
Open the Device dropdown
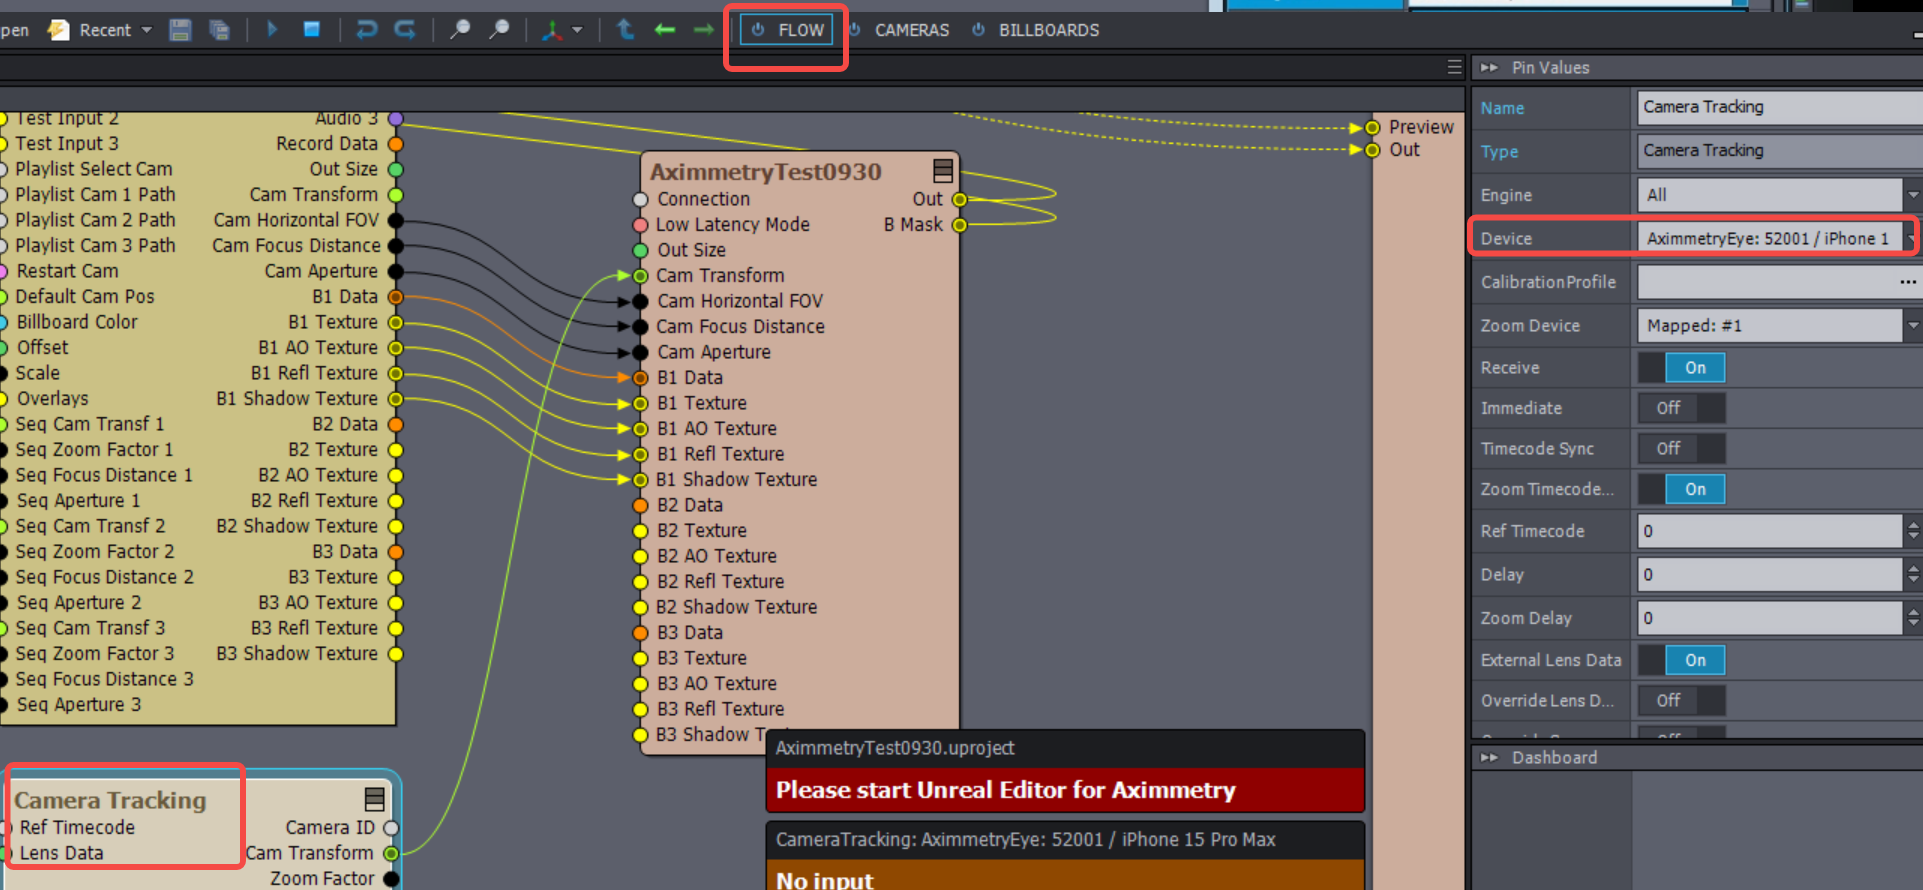[1913, 238]
